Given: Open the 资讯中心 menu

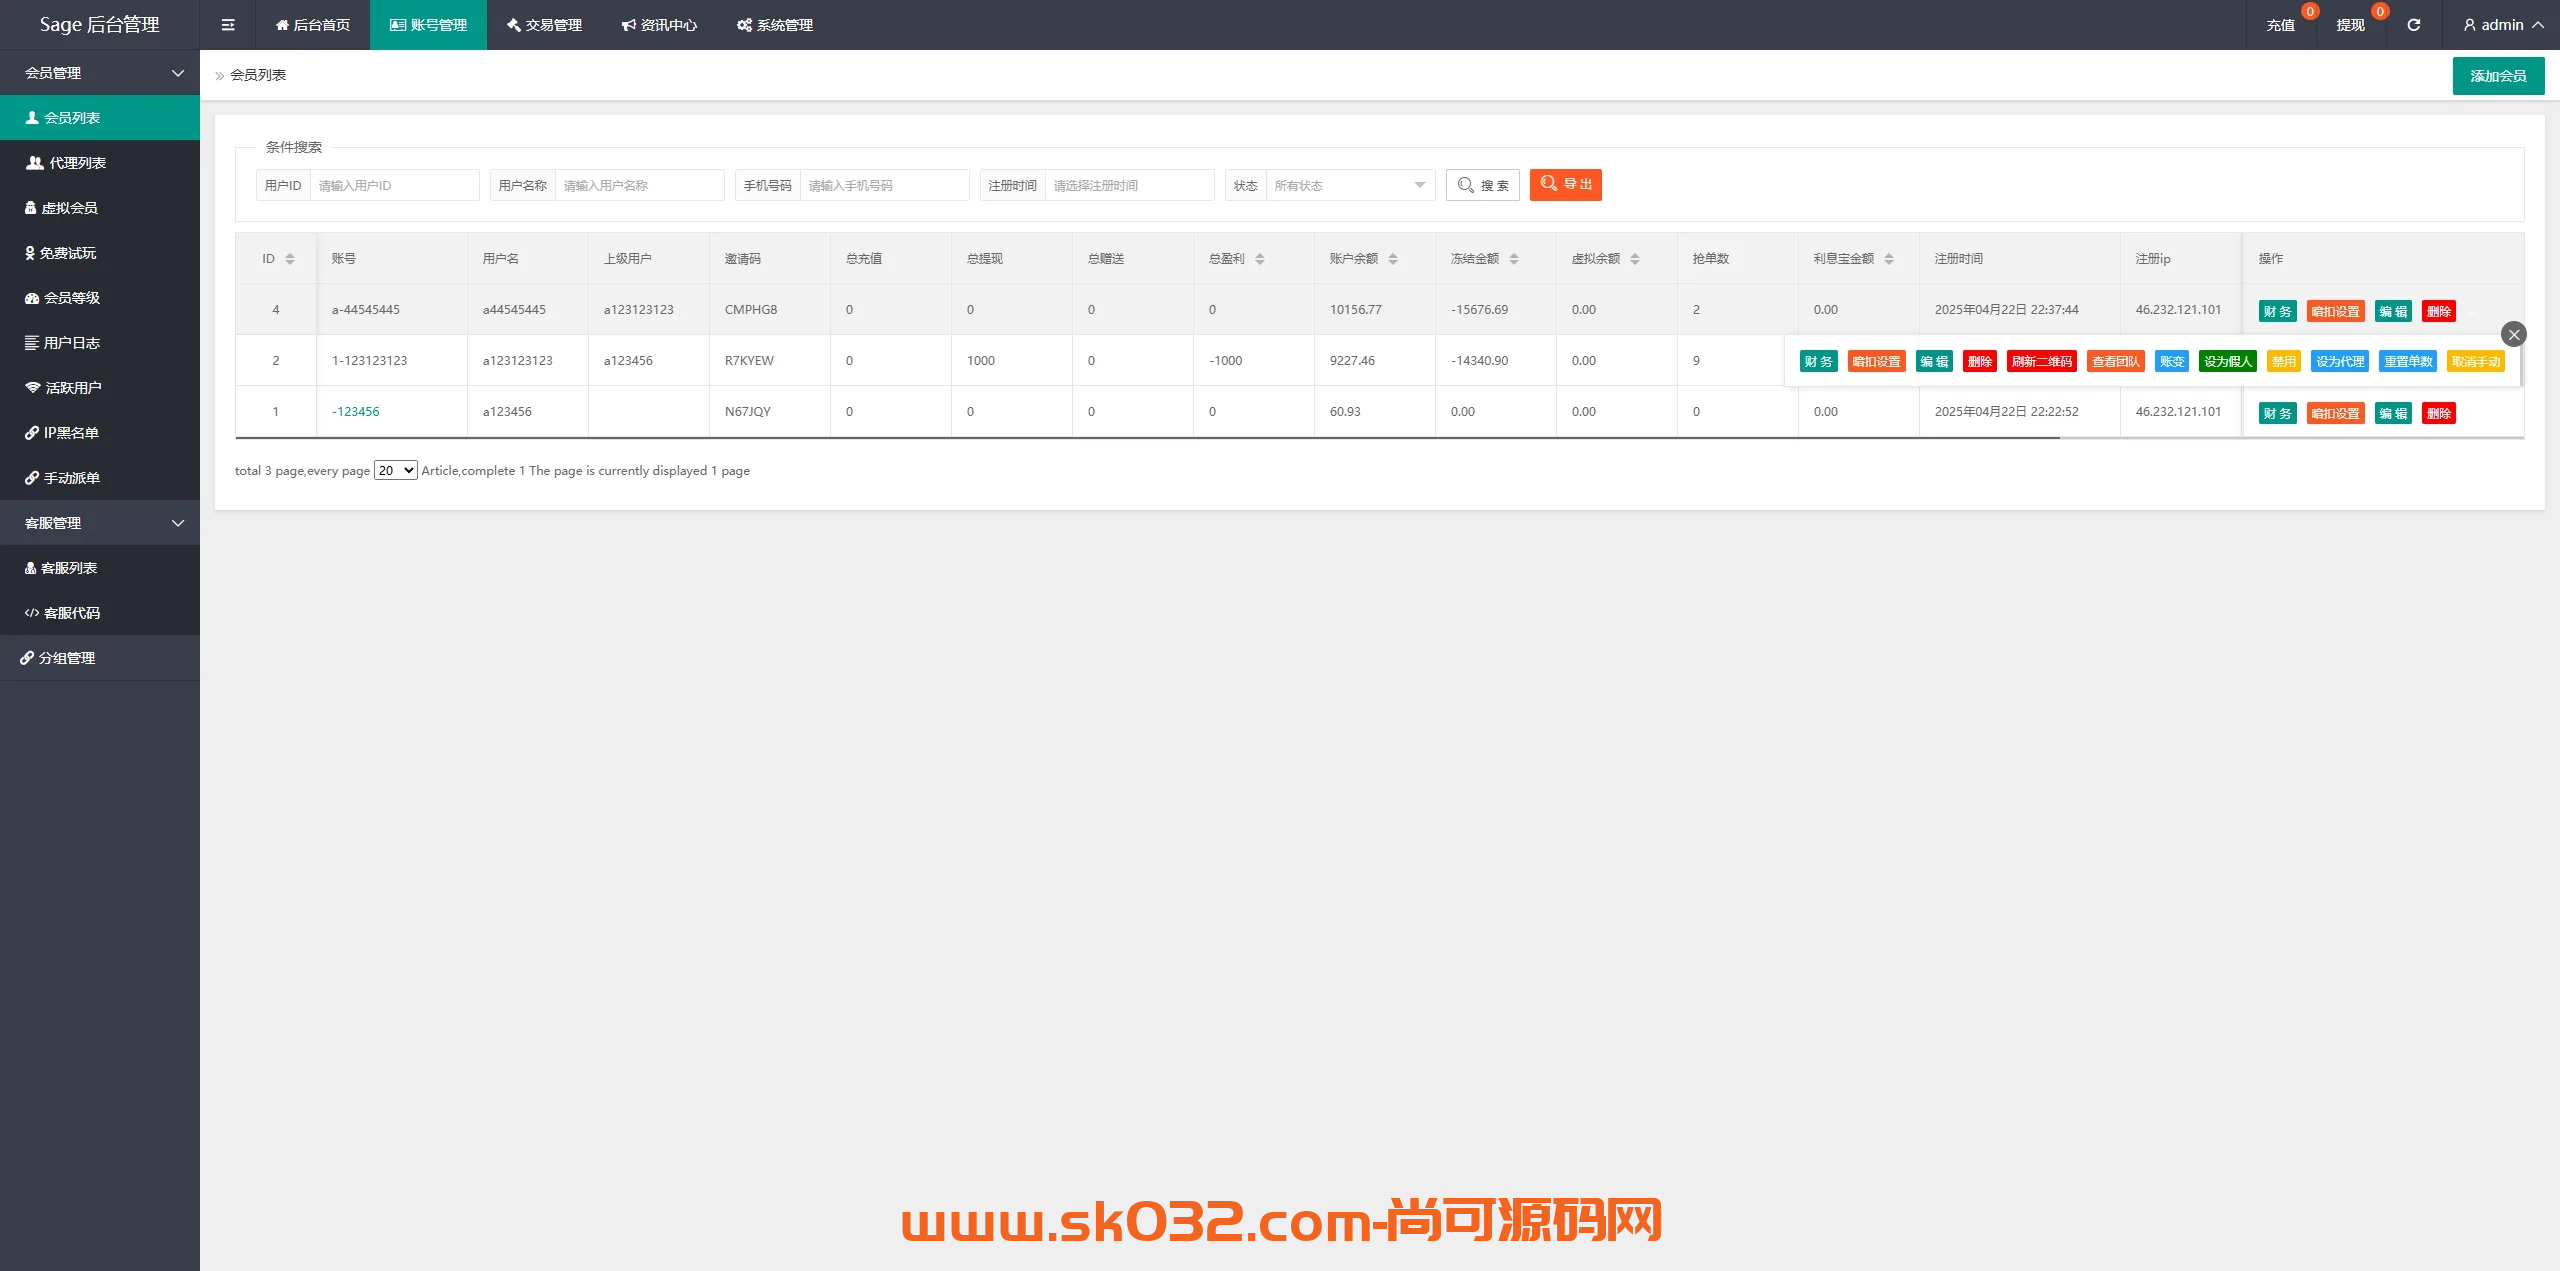Looking at the screenshot, I should (x=659, y=24).
